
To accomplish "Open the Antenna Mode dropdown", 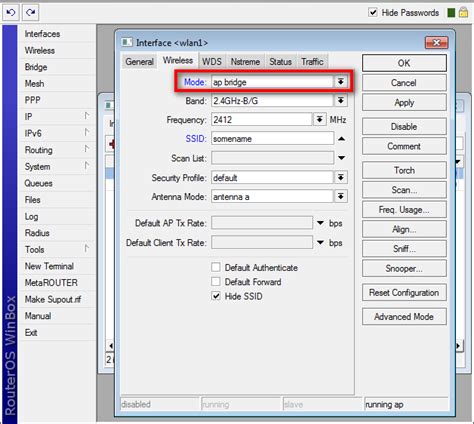I will point(341,197).
